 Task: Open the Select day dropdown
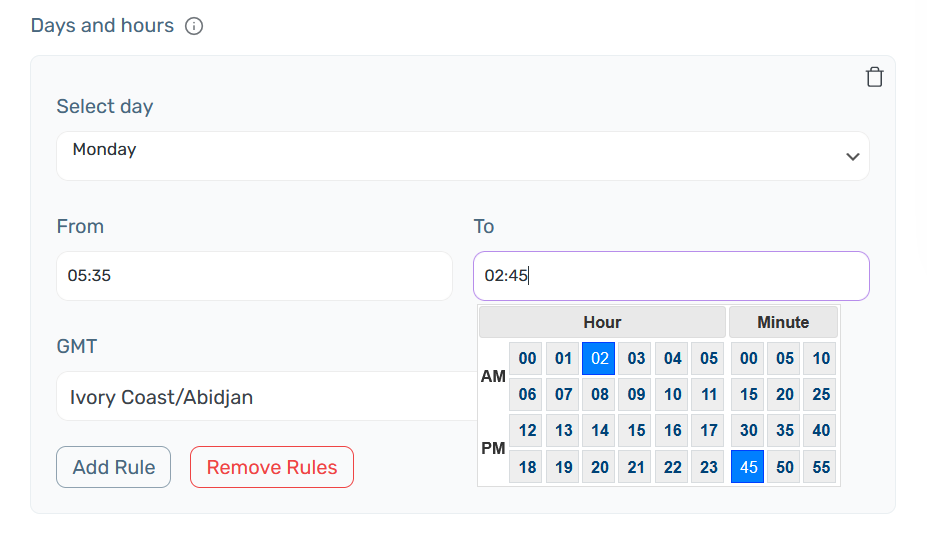coord(462,156)
